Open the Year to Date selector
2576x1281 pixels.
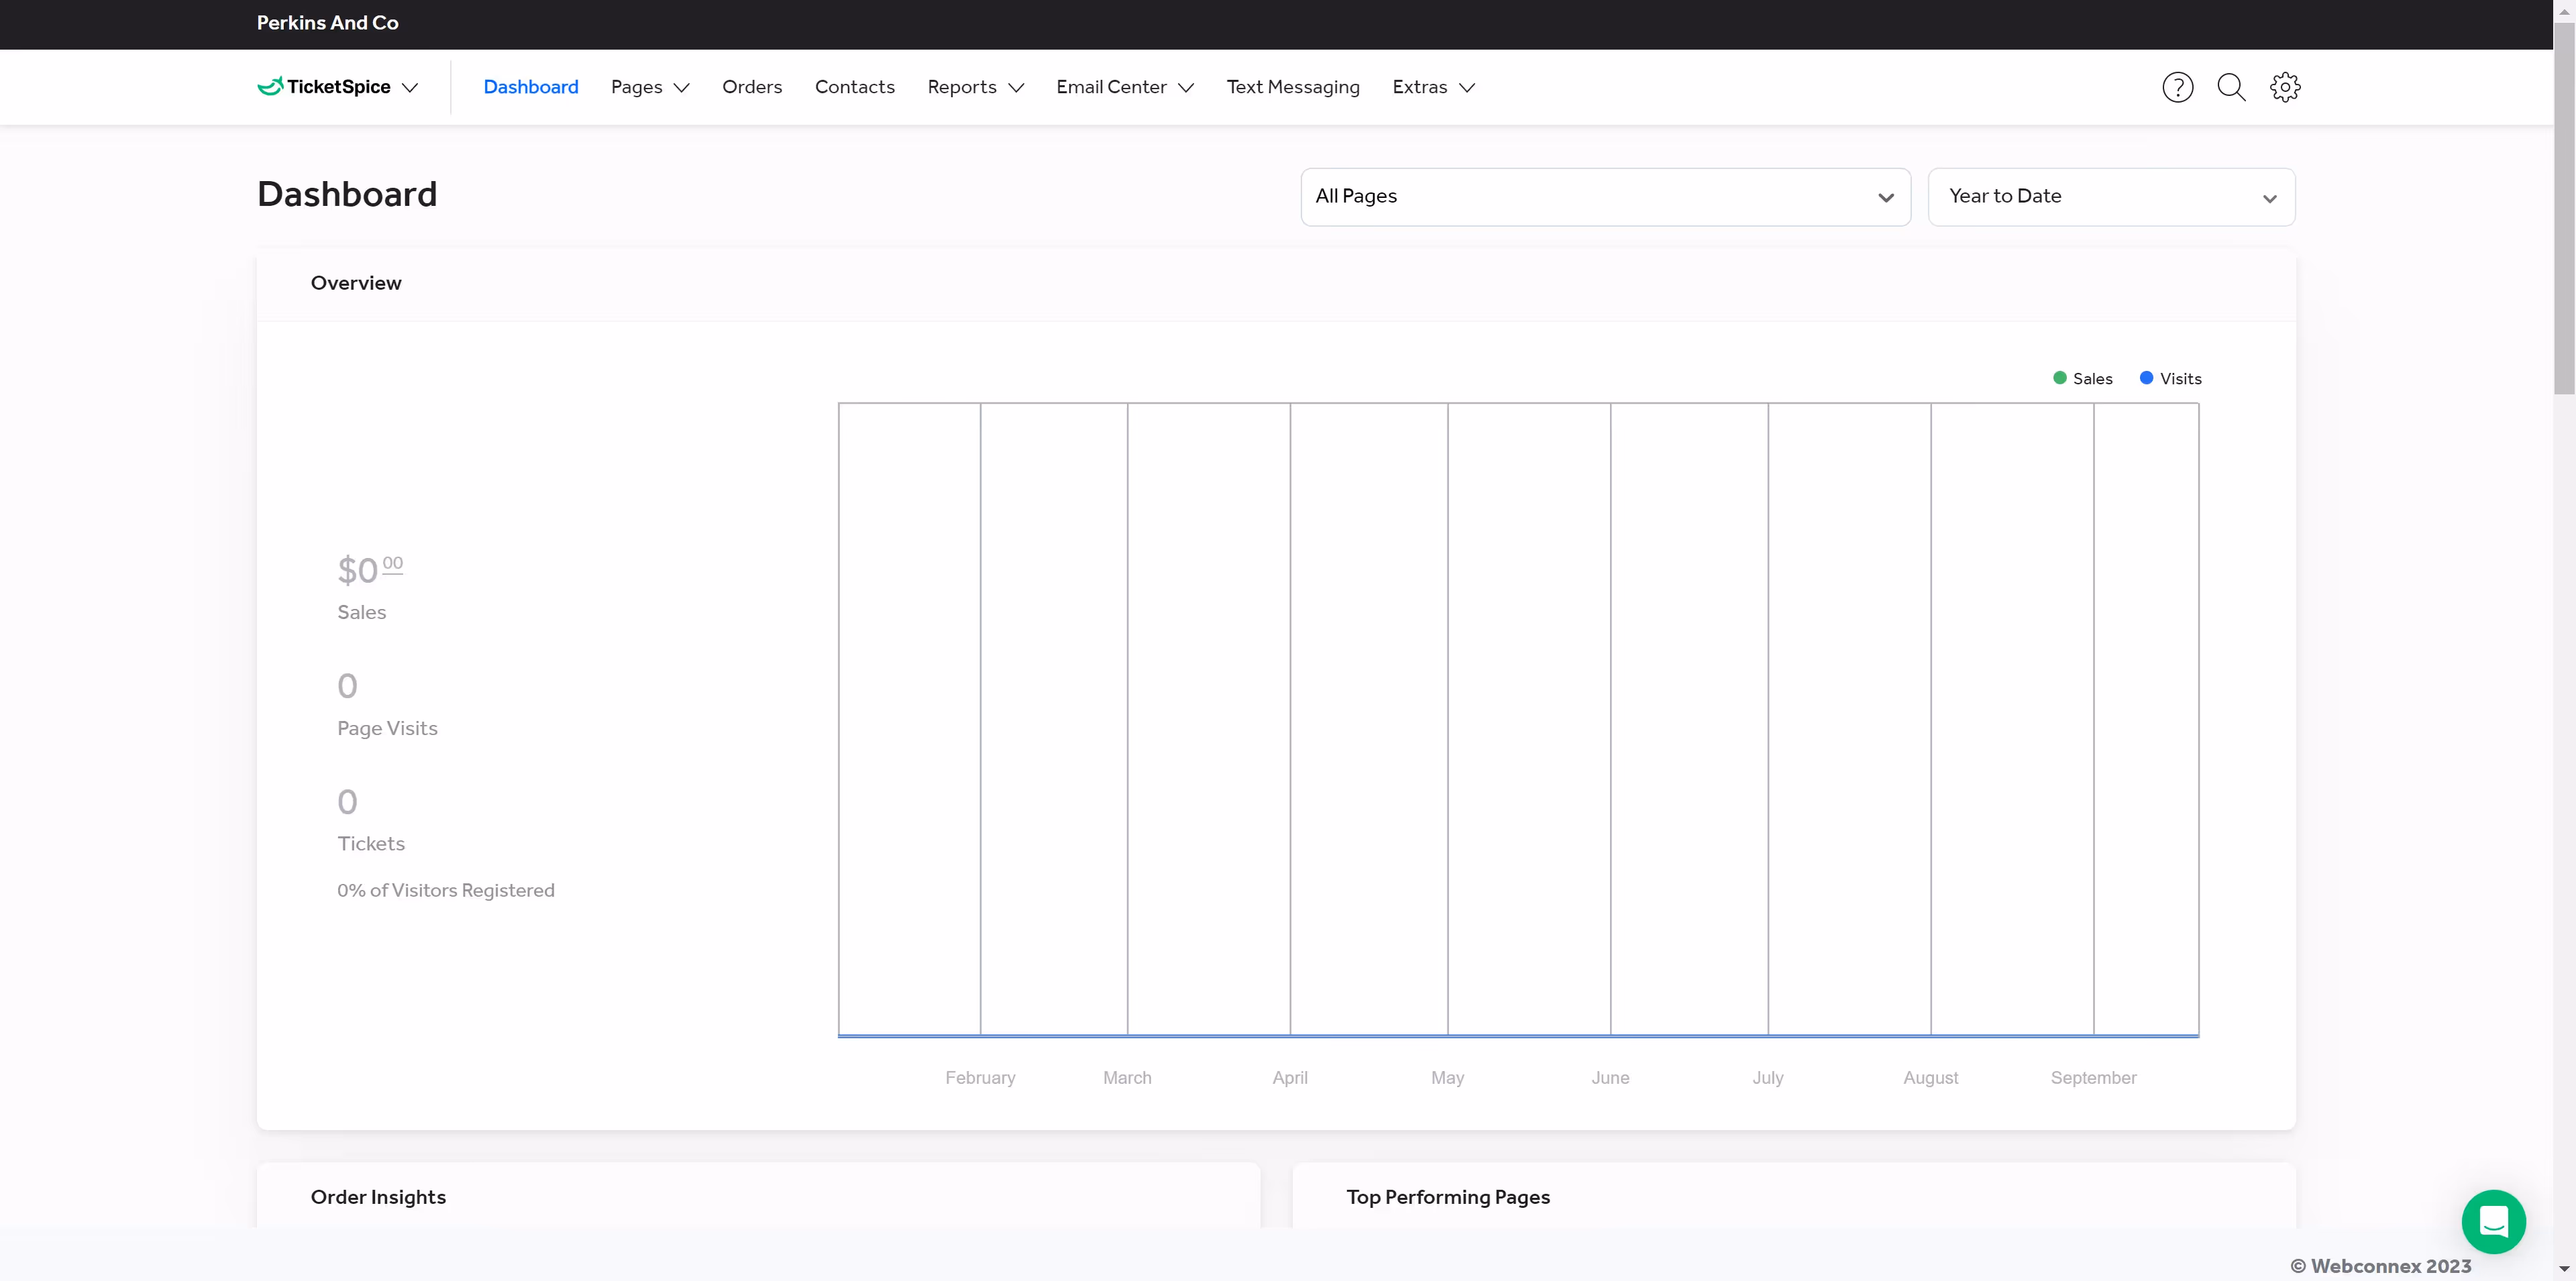(x=2111, y=197)
